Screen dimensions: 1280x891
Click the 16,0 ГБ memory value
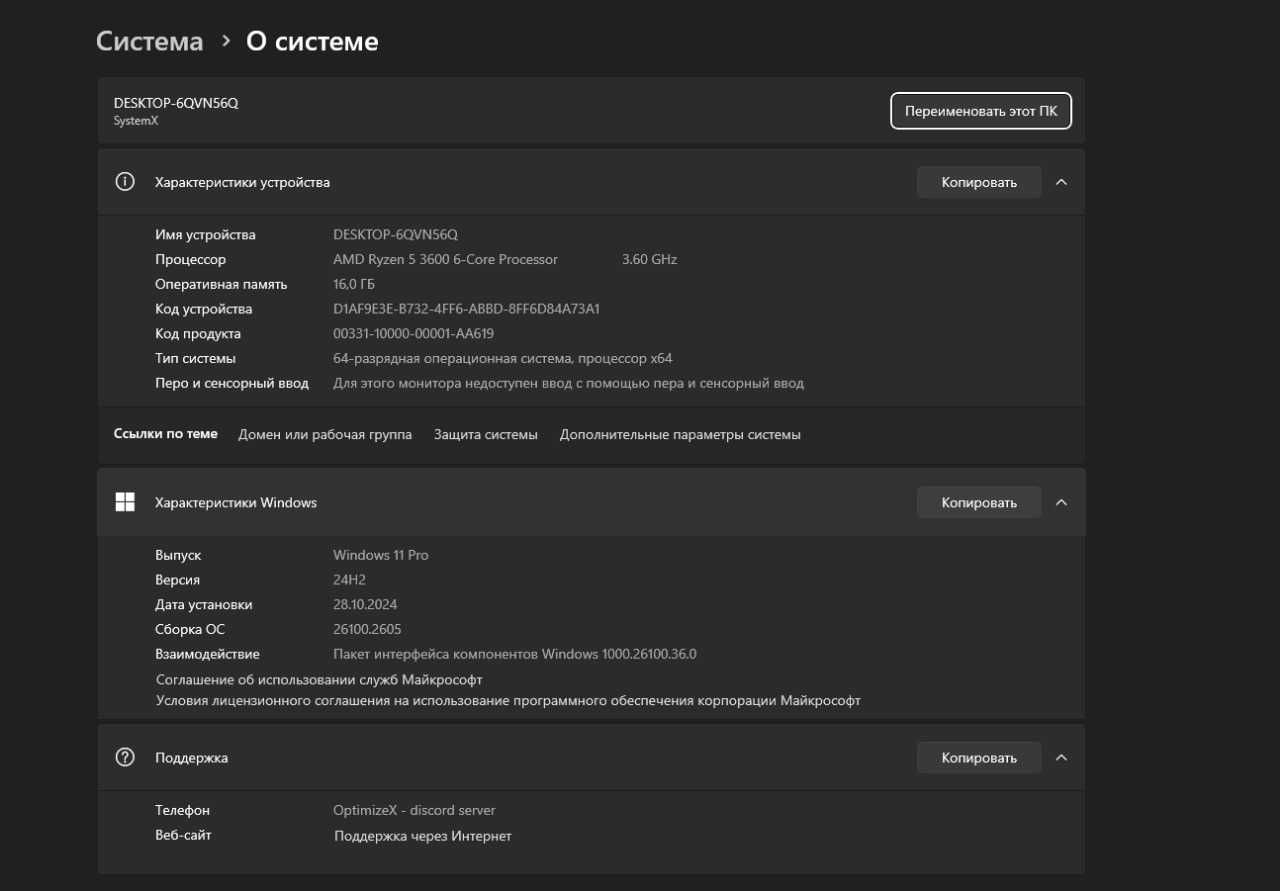[x=354, y=284]
